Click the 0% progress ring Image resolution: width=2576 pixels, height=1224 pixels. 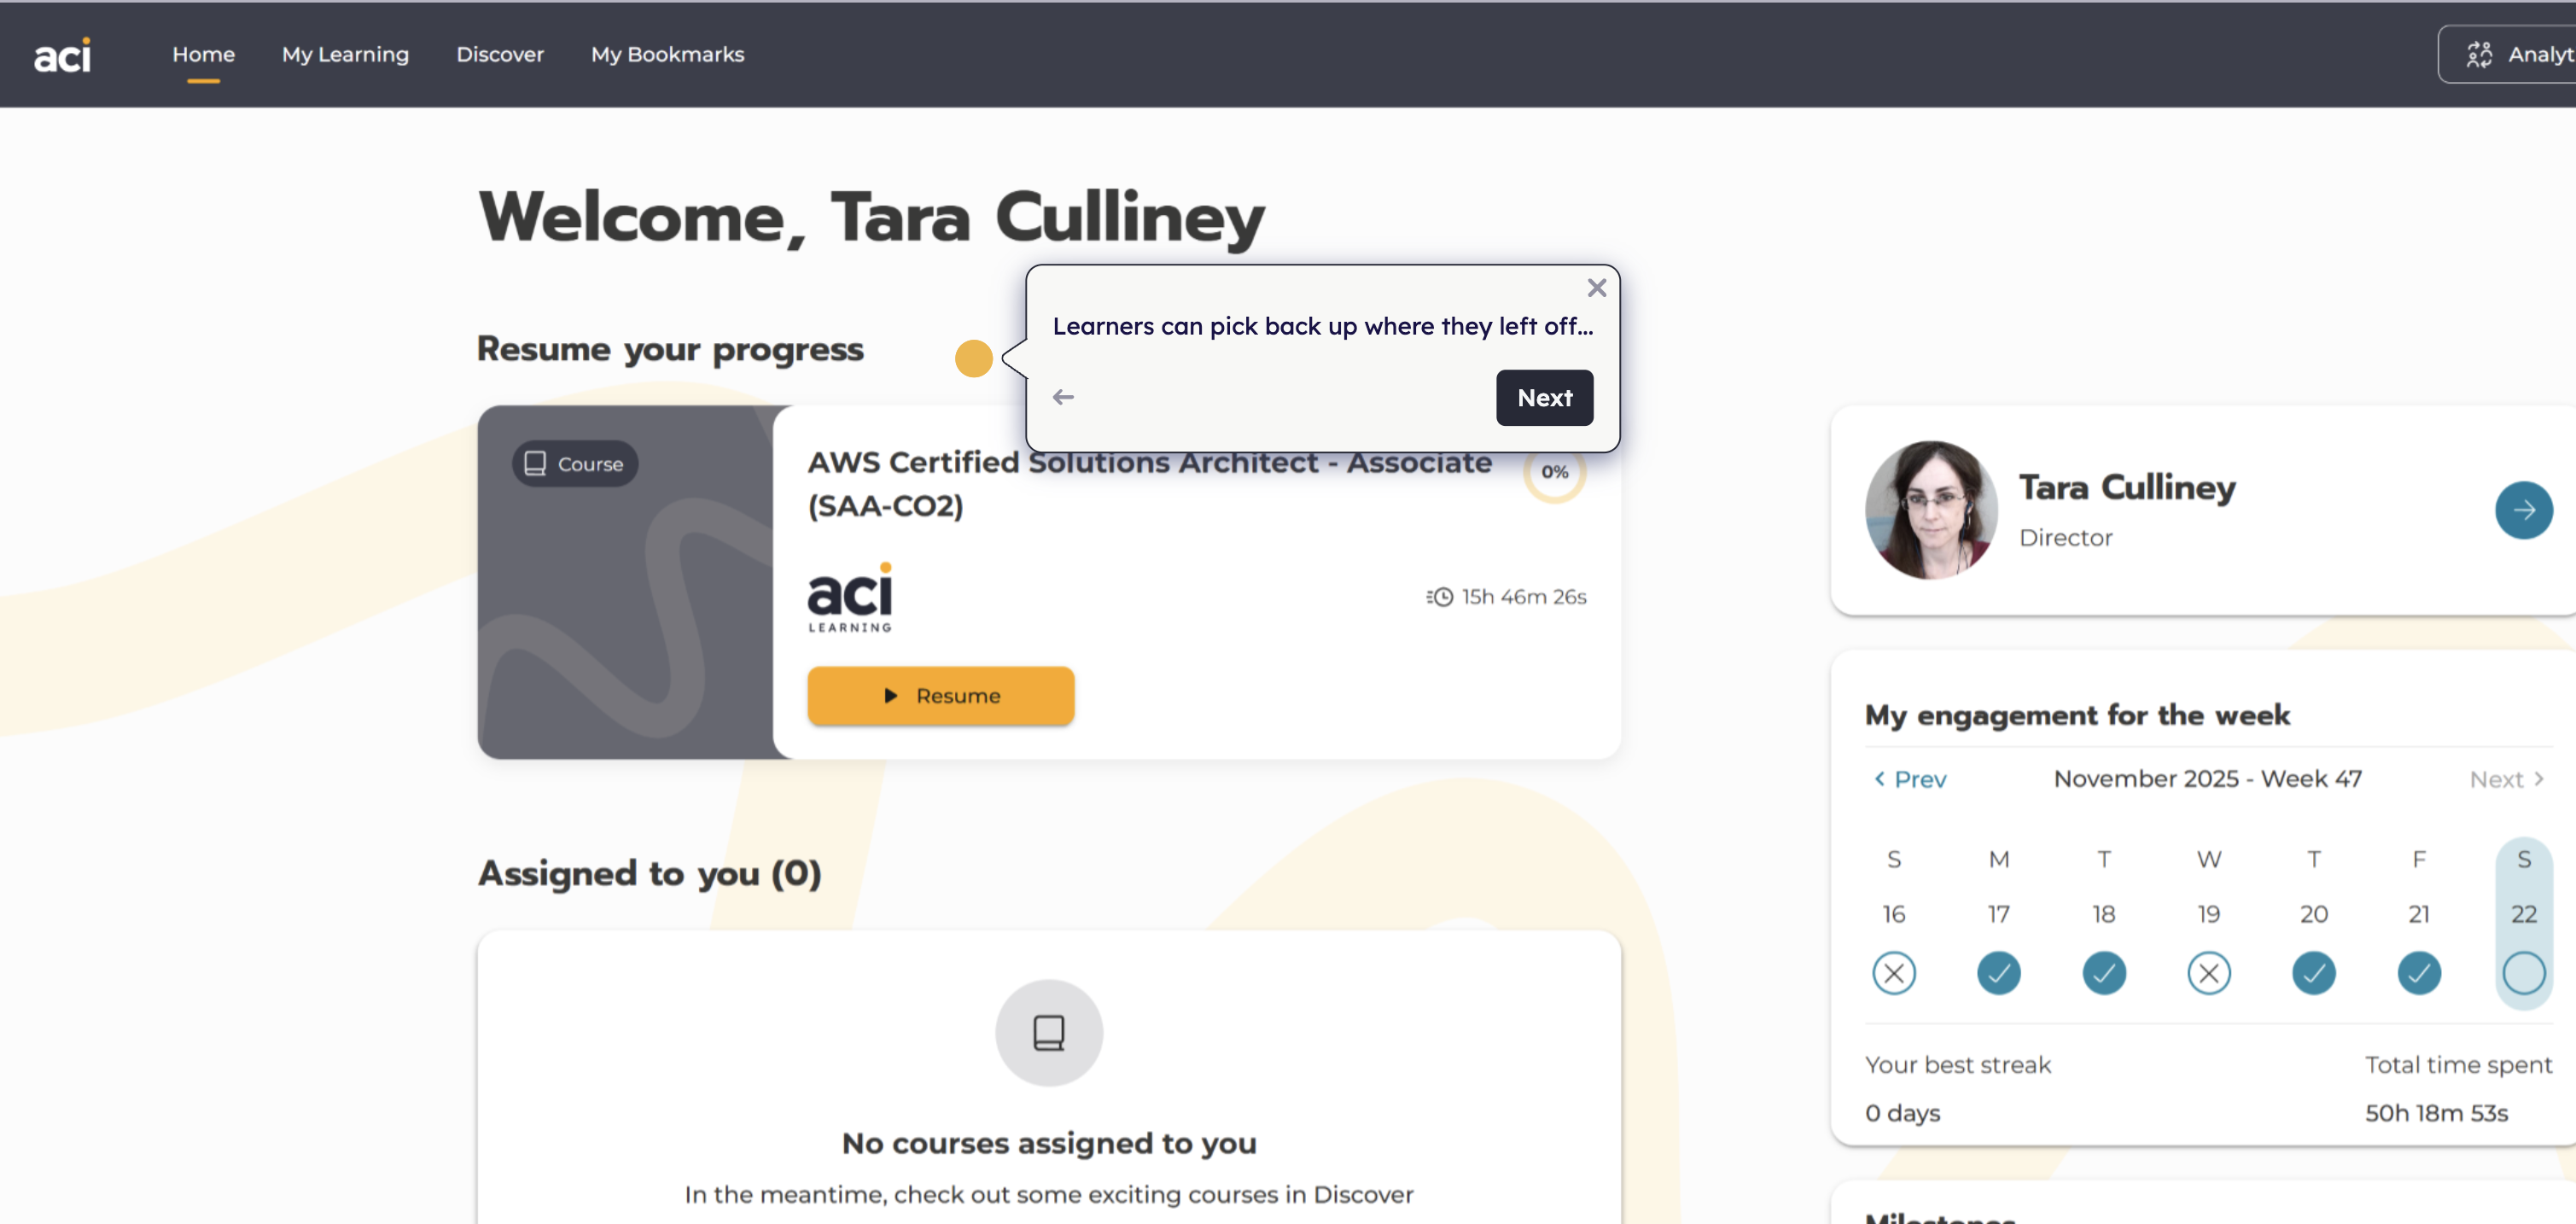click(1554, 472)
